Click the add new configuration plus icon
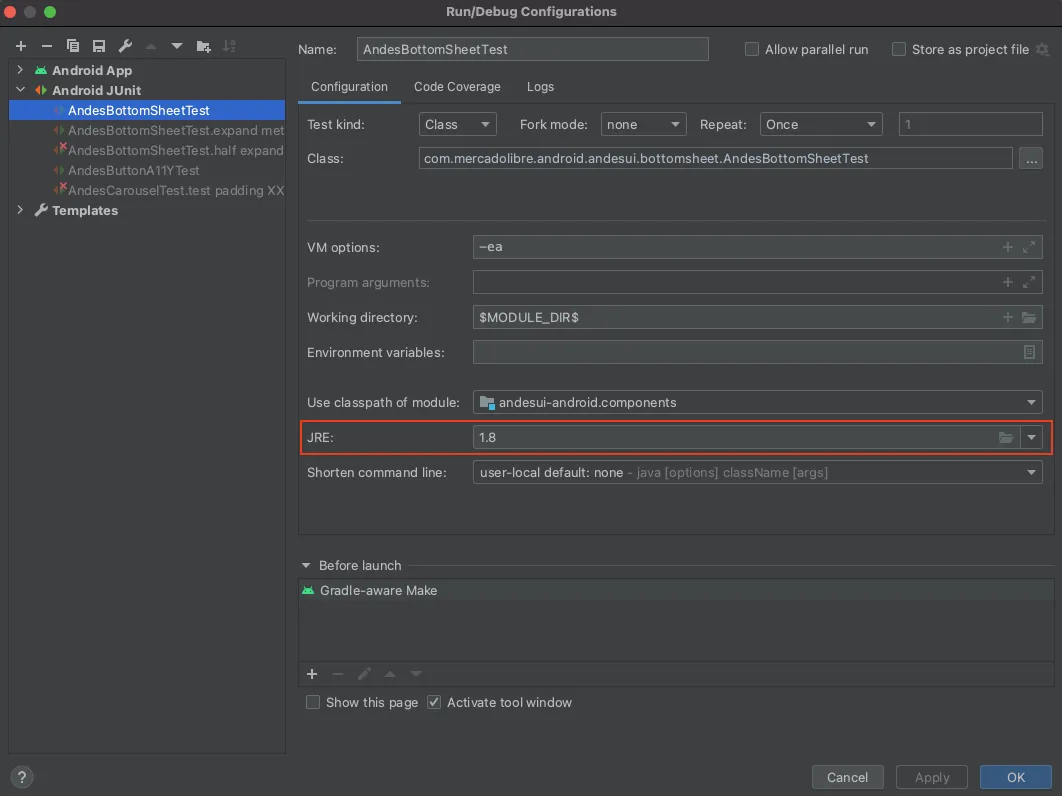This screenshot has height=796, width=1062. tap(20, 46)
